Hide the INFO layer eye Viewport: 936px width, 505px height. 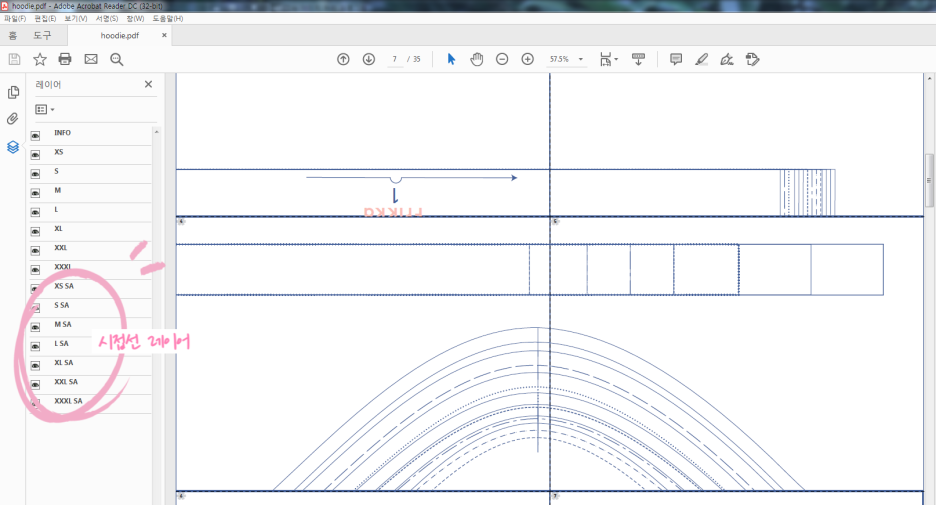tap(35, 136)
